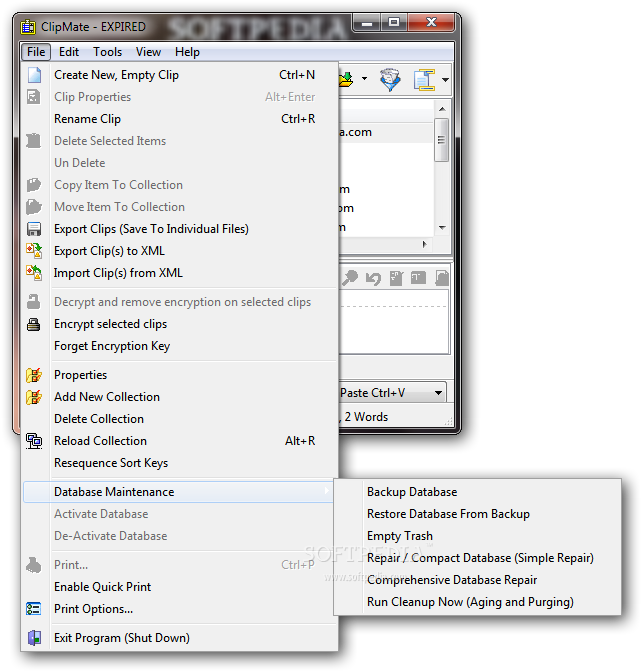Click the Export Clip(s) to XML icon
Viewport: 642px width, 672px height.
click(x=34, y=251)
